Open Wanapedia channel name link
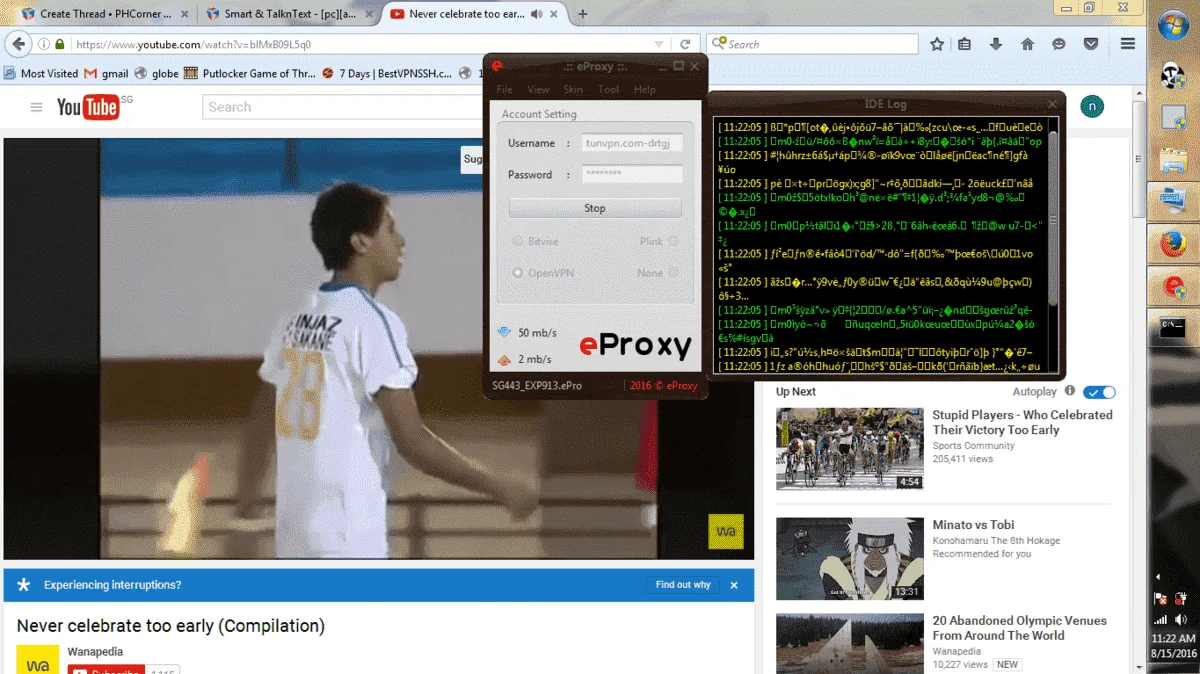1200x674 pixels. [96, 651]
